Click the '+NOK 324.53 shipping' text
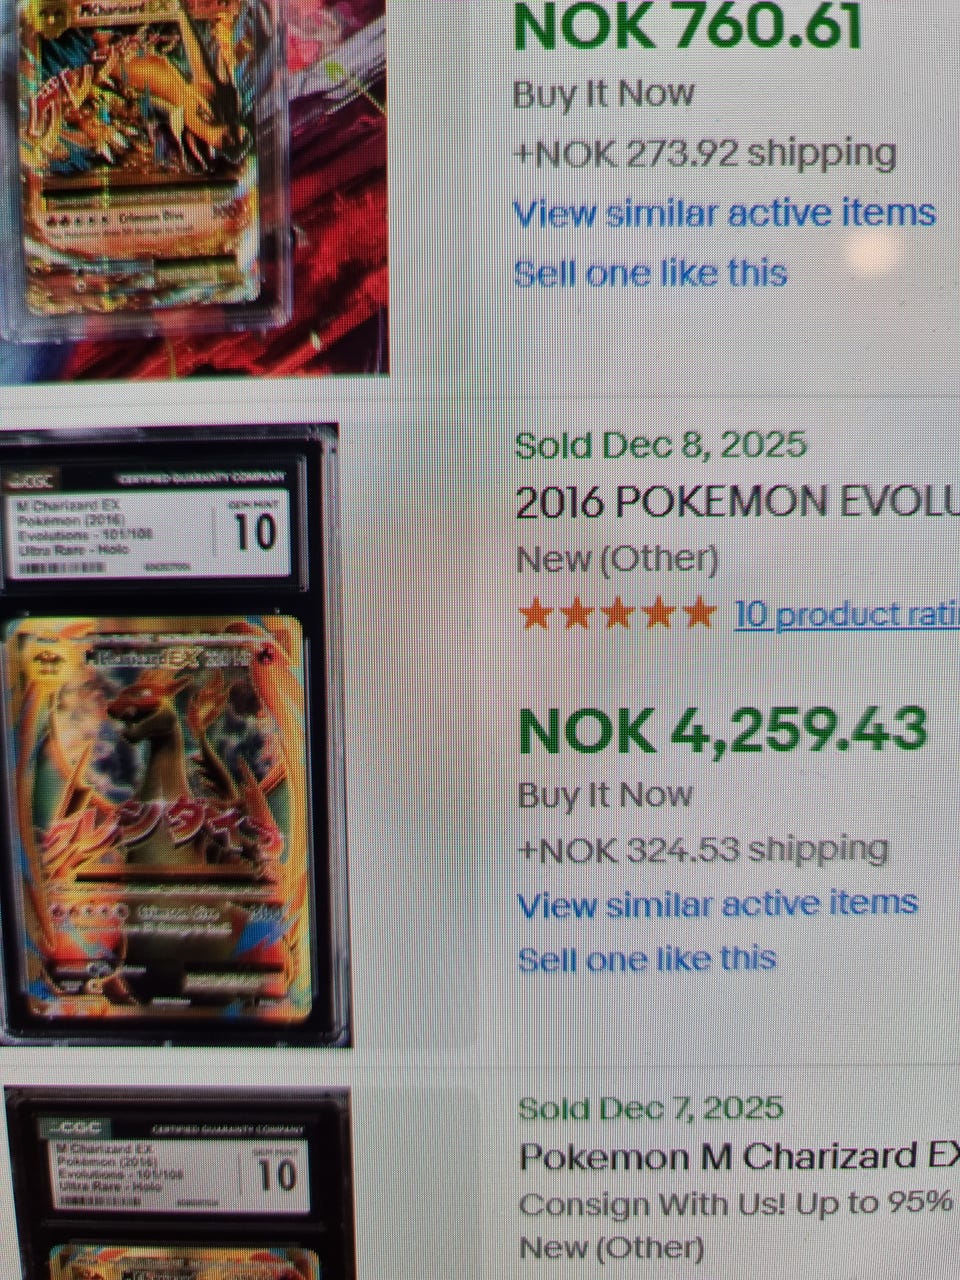 tap(703, 850)
